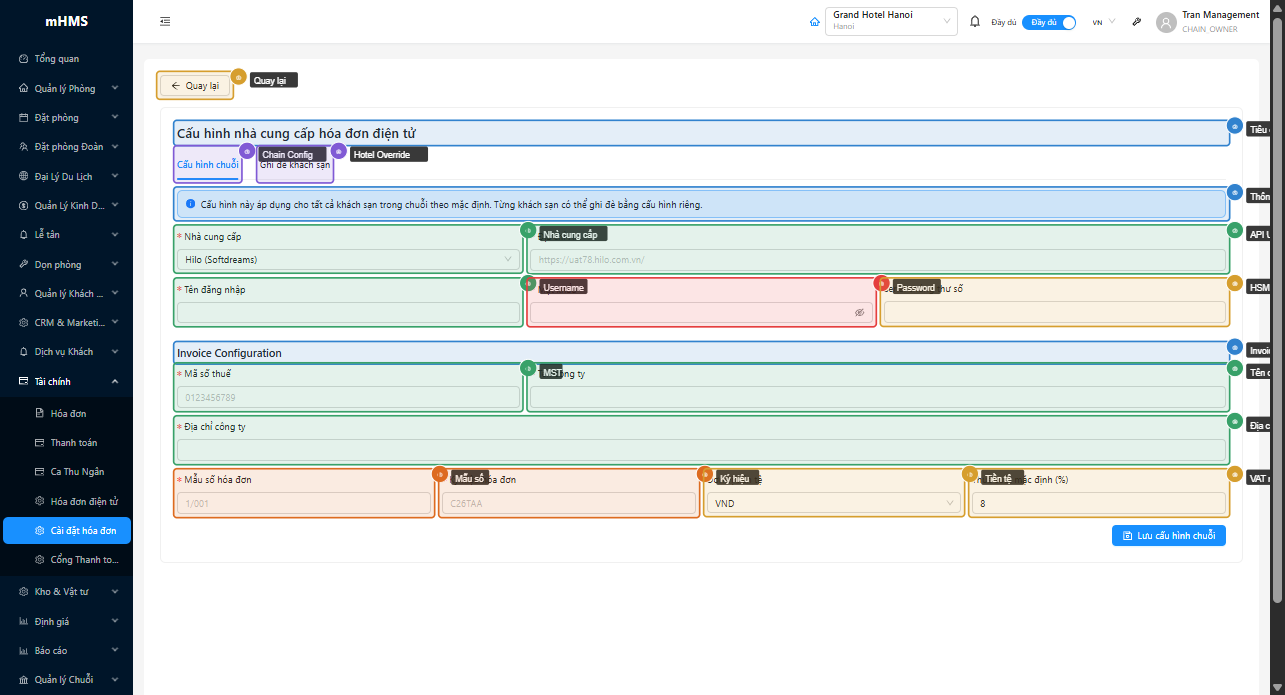Viewport: 1285px width, 695px height.
Task: Collapse the sidebar with the menu fold icon
Action: (x=165, y=21)
